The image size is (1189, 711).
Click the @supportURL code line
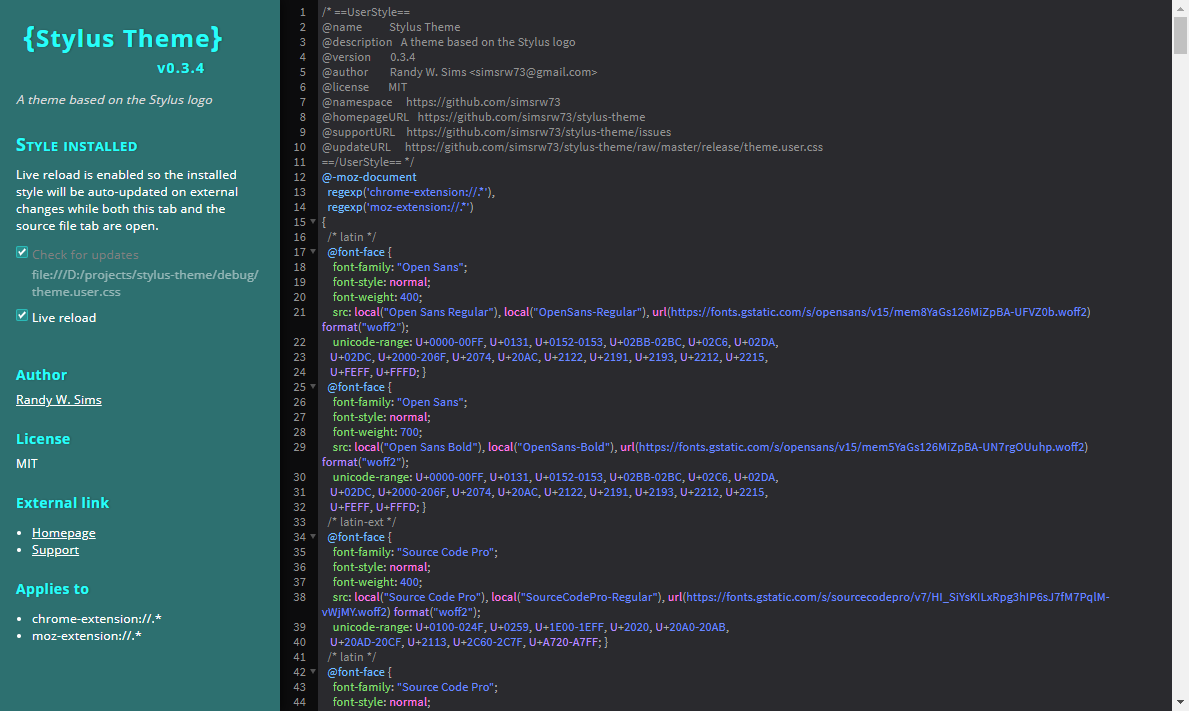click(496, 132)
